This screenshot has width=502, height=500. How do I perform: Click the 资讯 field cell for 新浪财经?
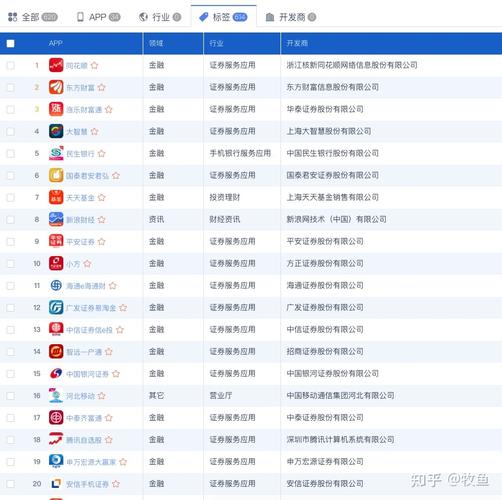coord(156,219)
